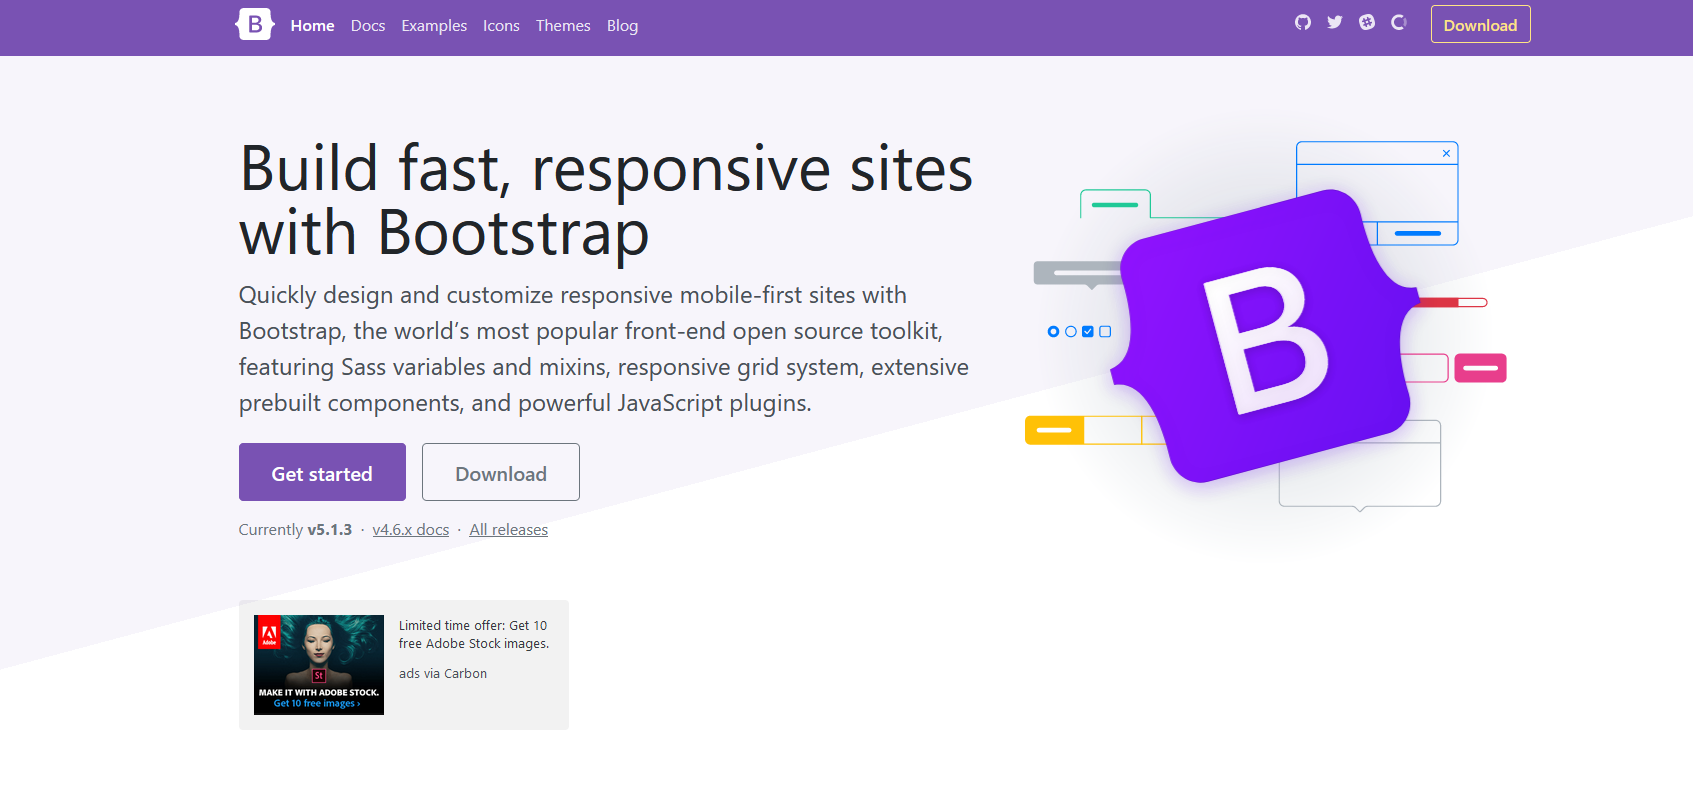Open the Examples nav item

tap(434, 26)
